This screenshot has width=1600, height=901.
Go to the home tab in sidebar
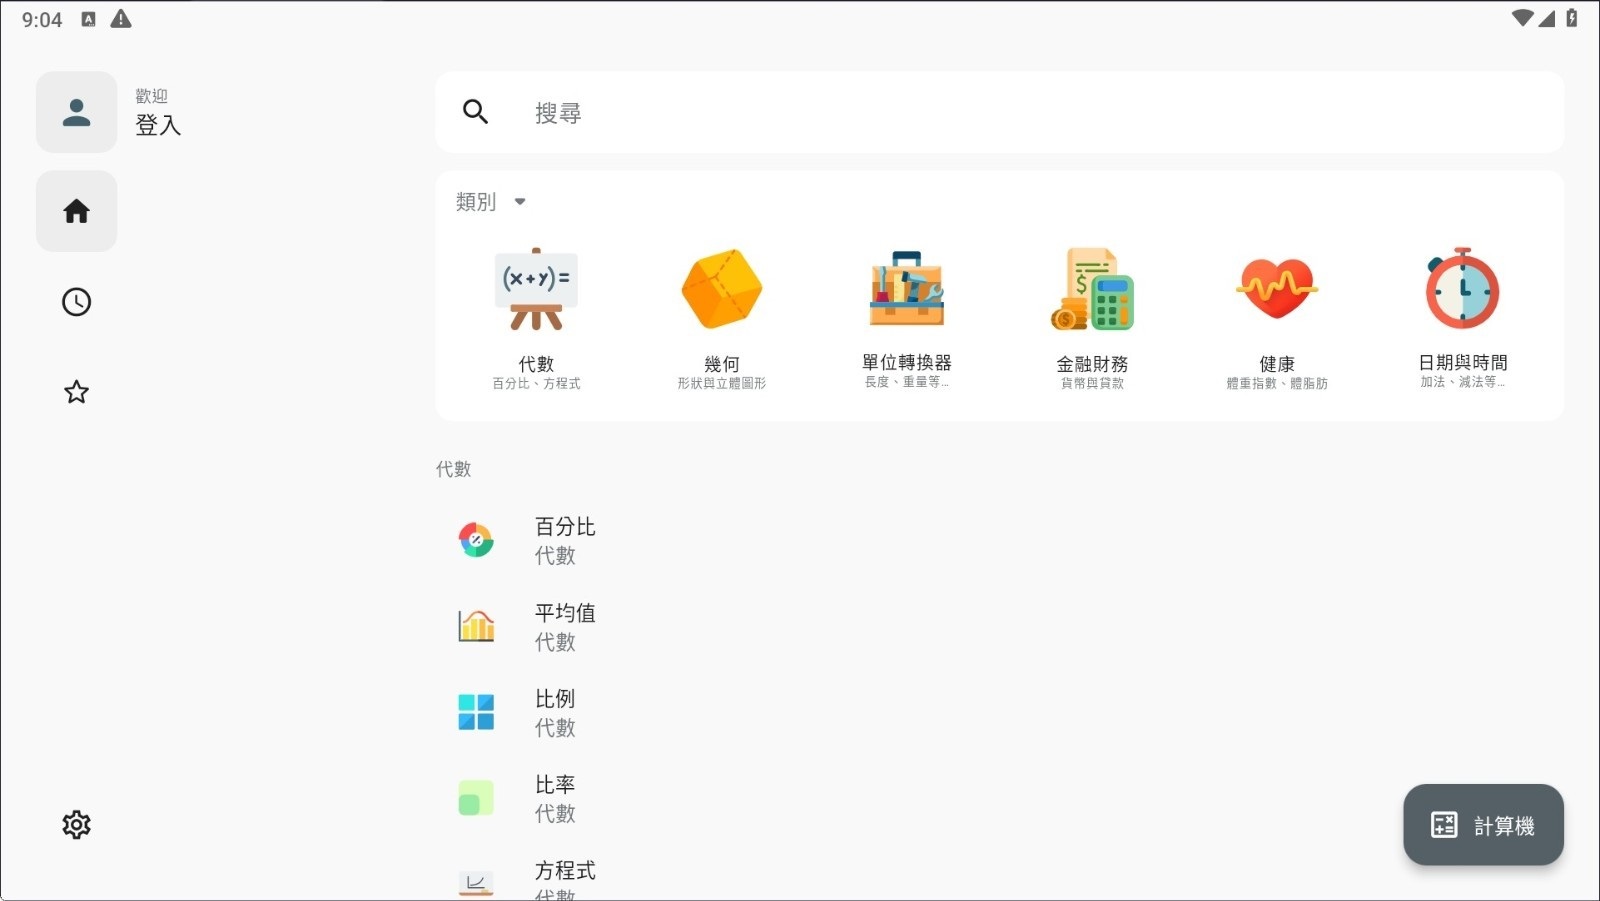[76, 211]
